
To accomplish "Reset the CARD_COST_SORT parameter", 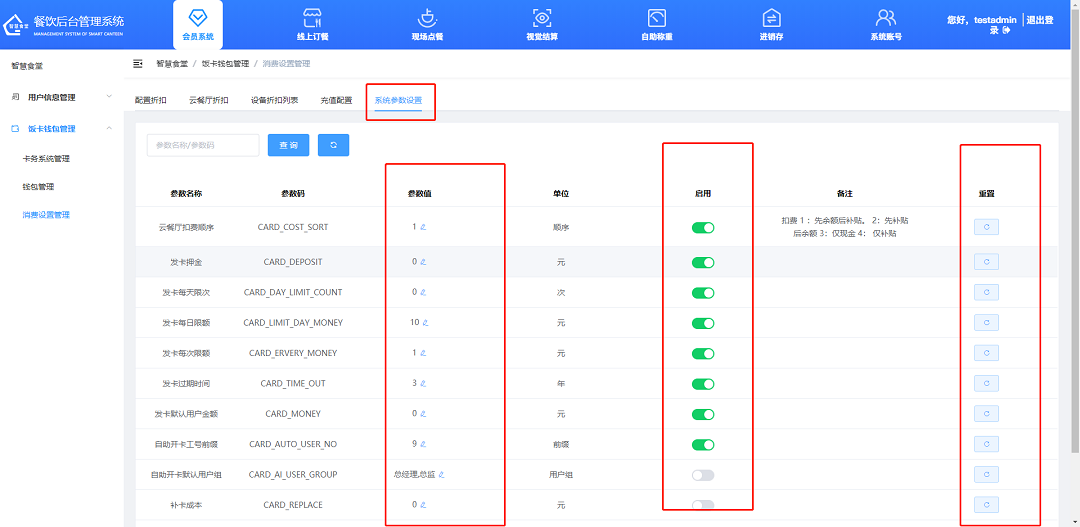I will [986, 227].
